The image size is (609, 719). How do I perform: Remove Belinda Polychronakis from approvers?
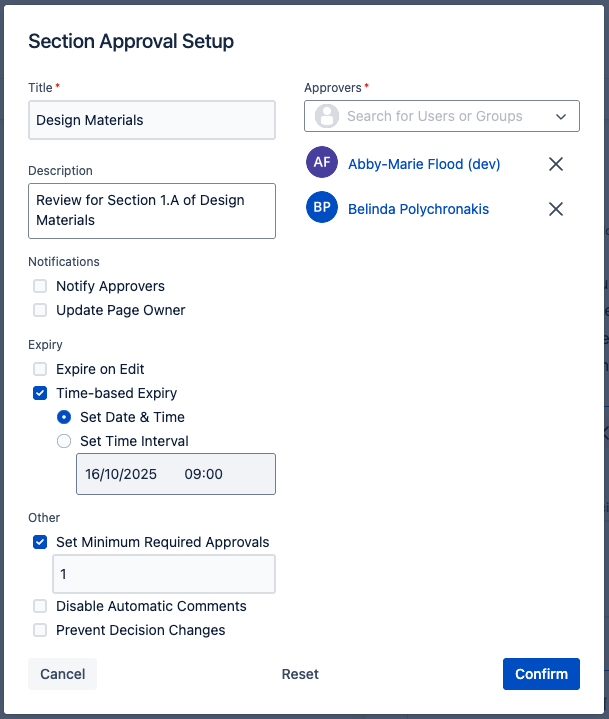[556, 209]
